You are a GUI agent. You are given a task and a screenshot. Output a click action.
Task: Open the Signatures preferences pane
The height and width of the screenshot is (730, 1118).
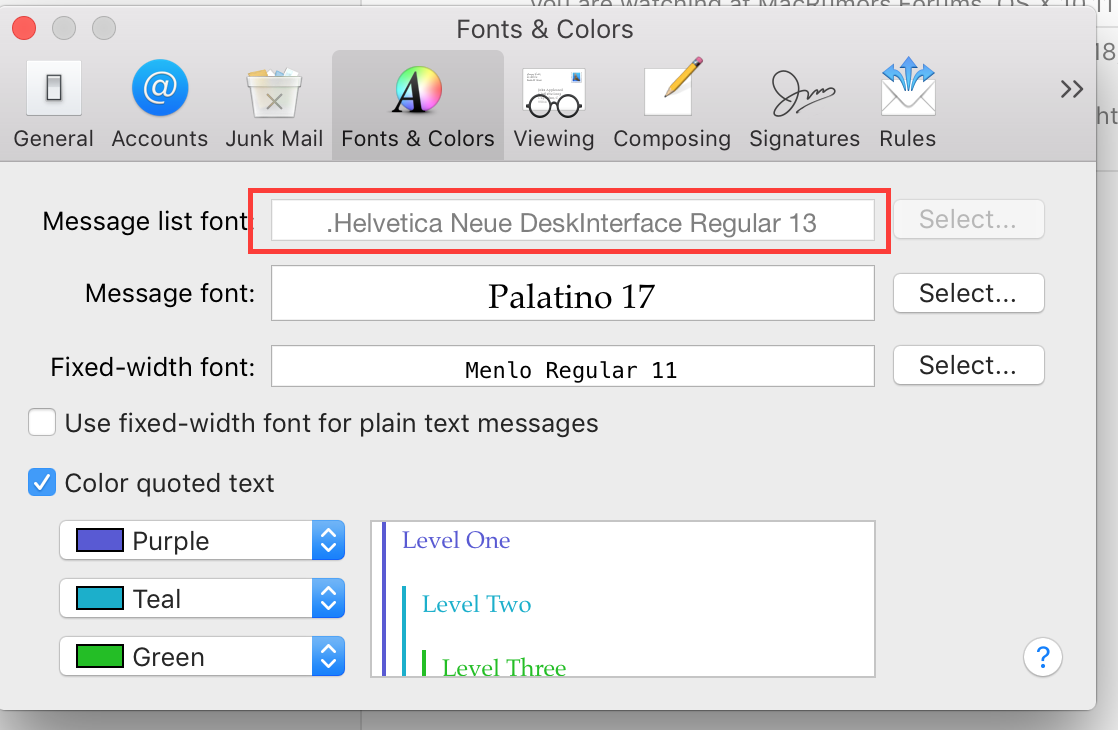pos(804,104)
